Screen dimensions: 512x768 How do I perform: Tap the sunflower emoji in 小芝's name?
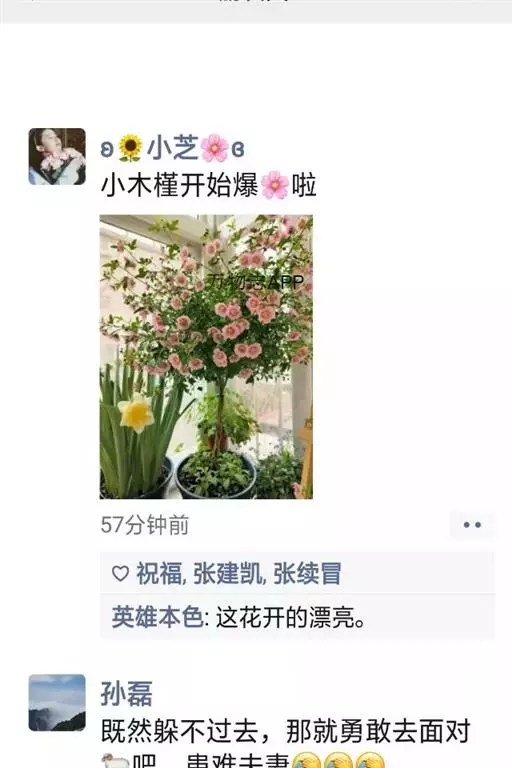130,148
